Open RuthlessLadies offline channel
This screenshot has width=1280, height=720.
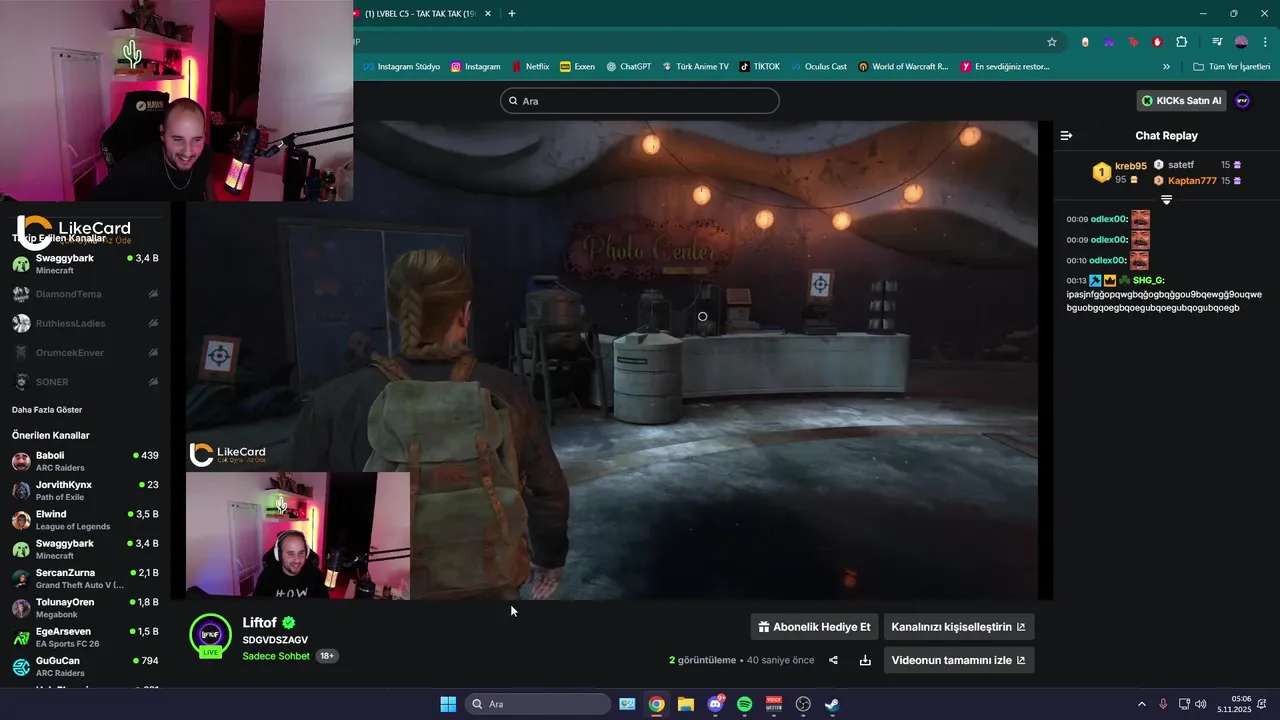point(85,323)
